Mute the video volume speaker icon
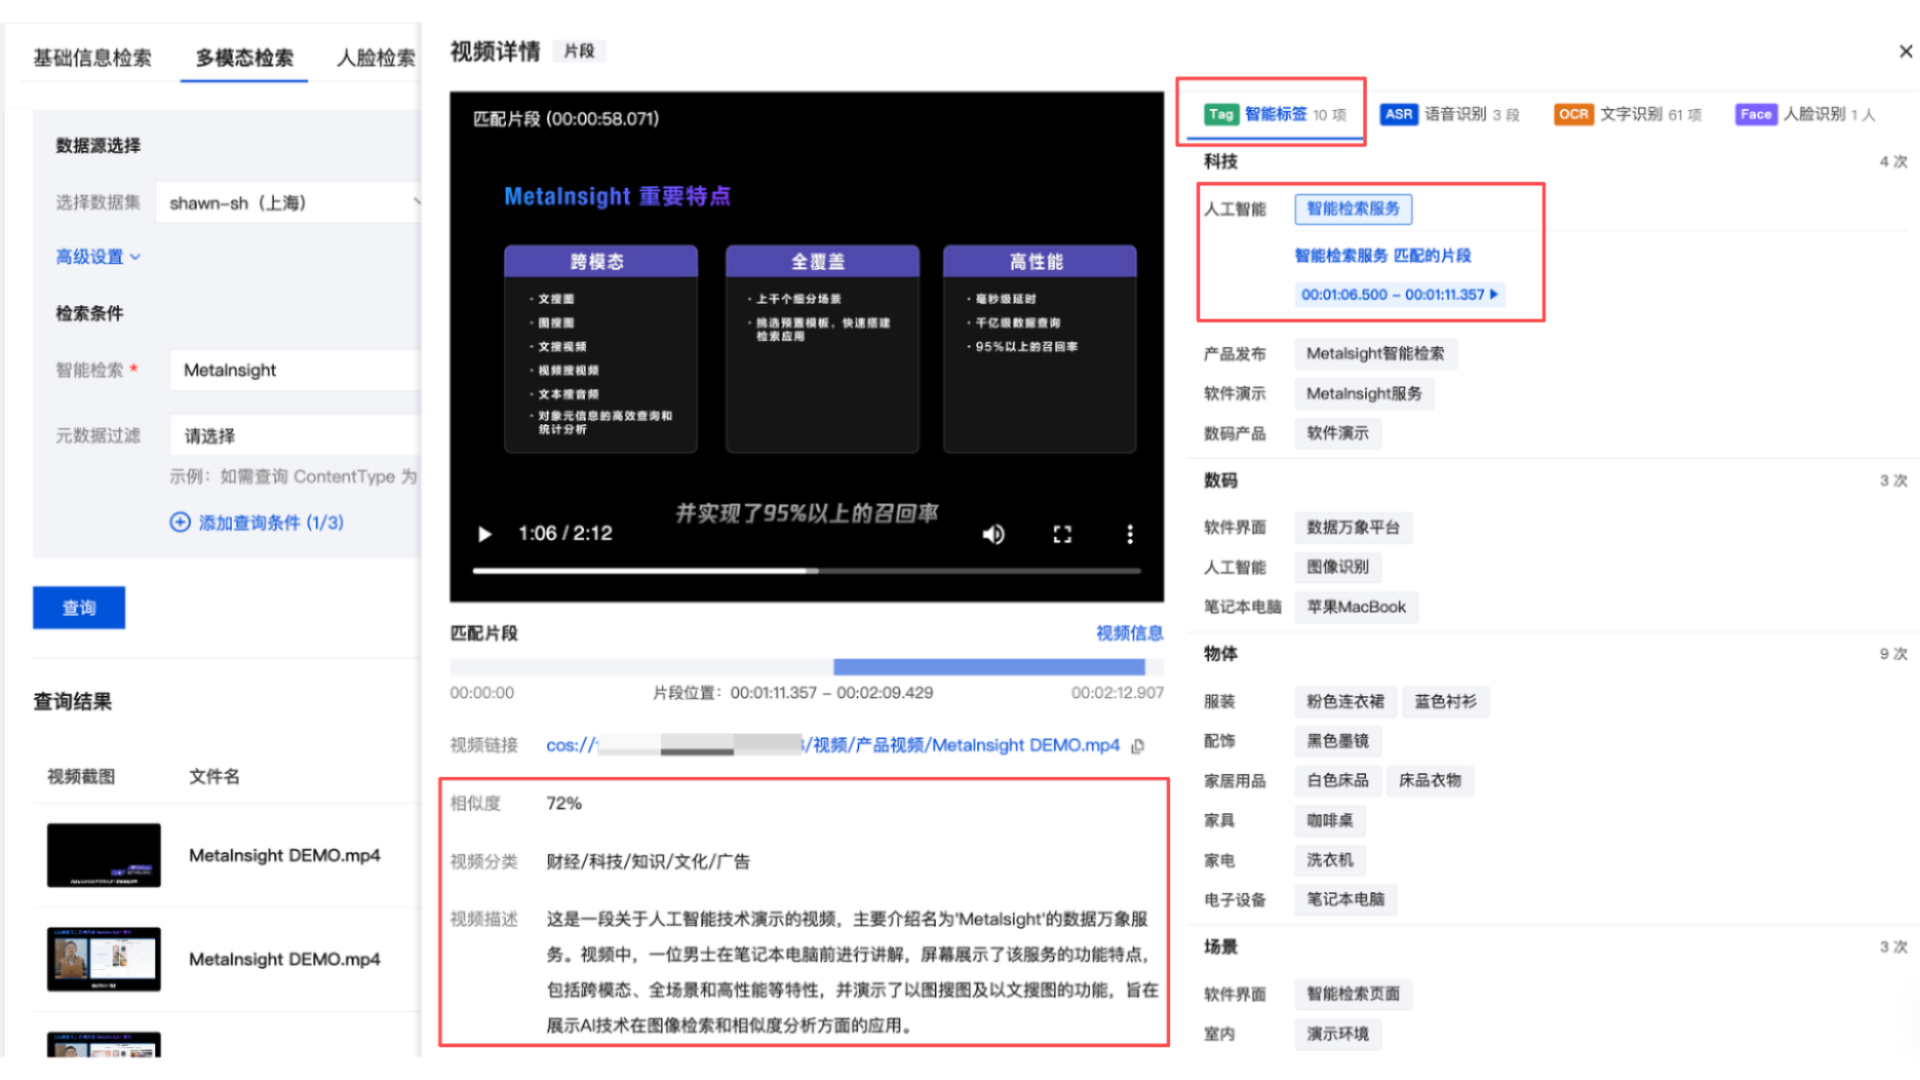Viewport: 1920px width, 1080px height. [x=993, y=534]
